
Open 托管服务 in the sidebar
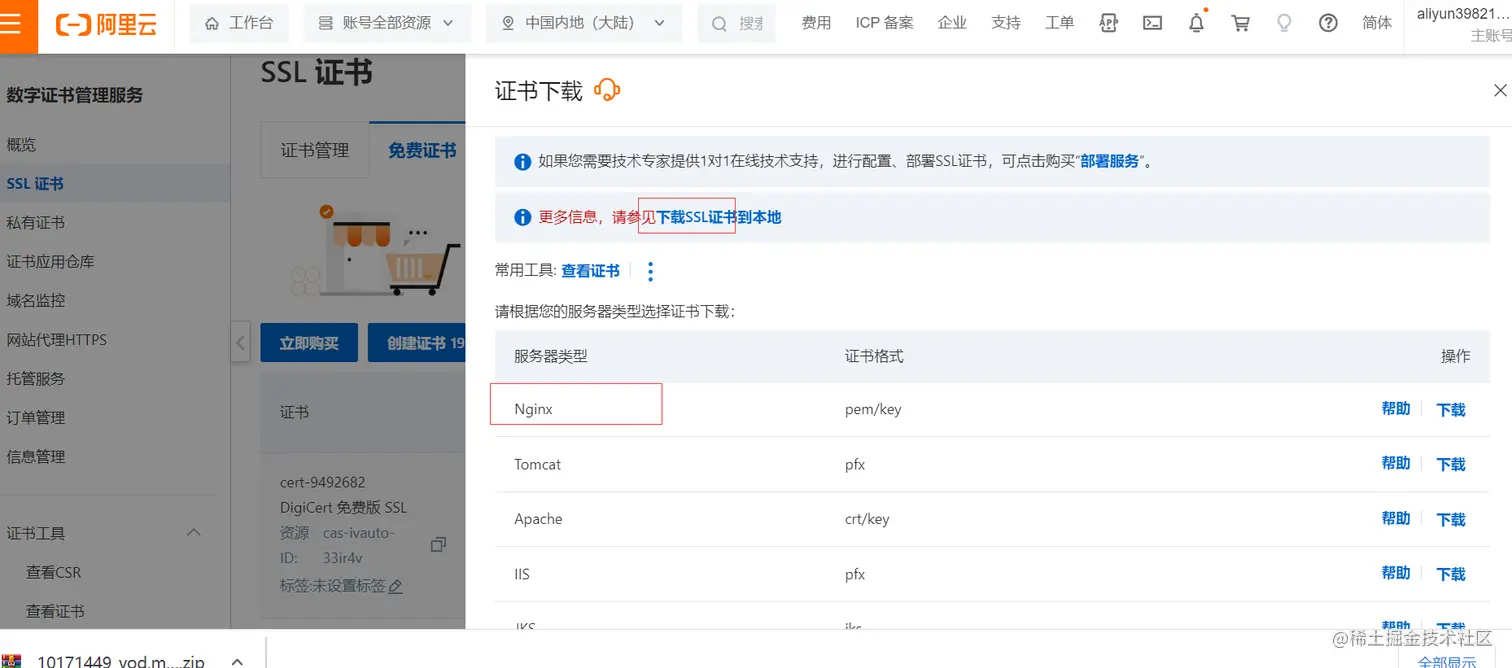(x=35, y=379)
